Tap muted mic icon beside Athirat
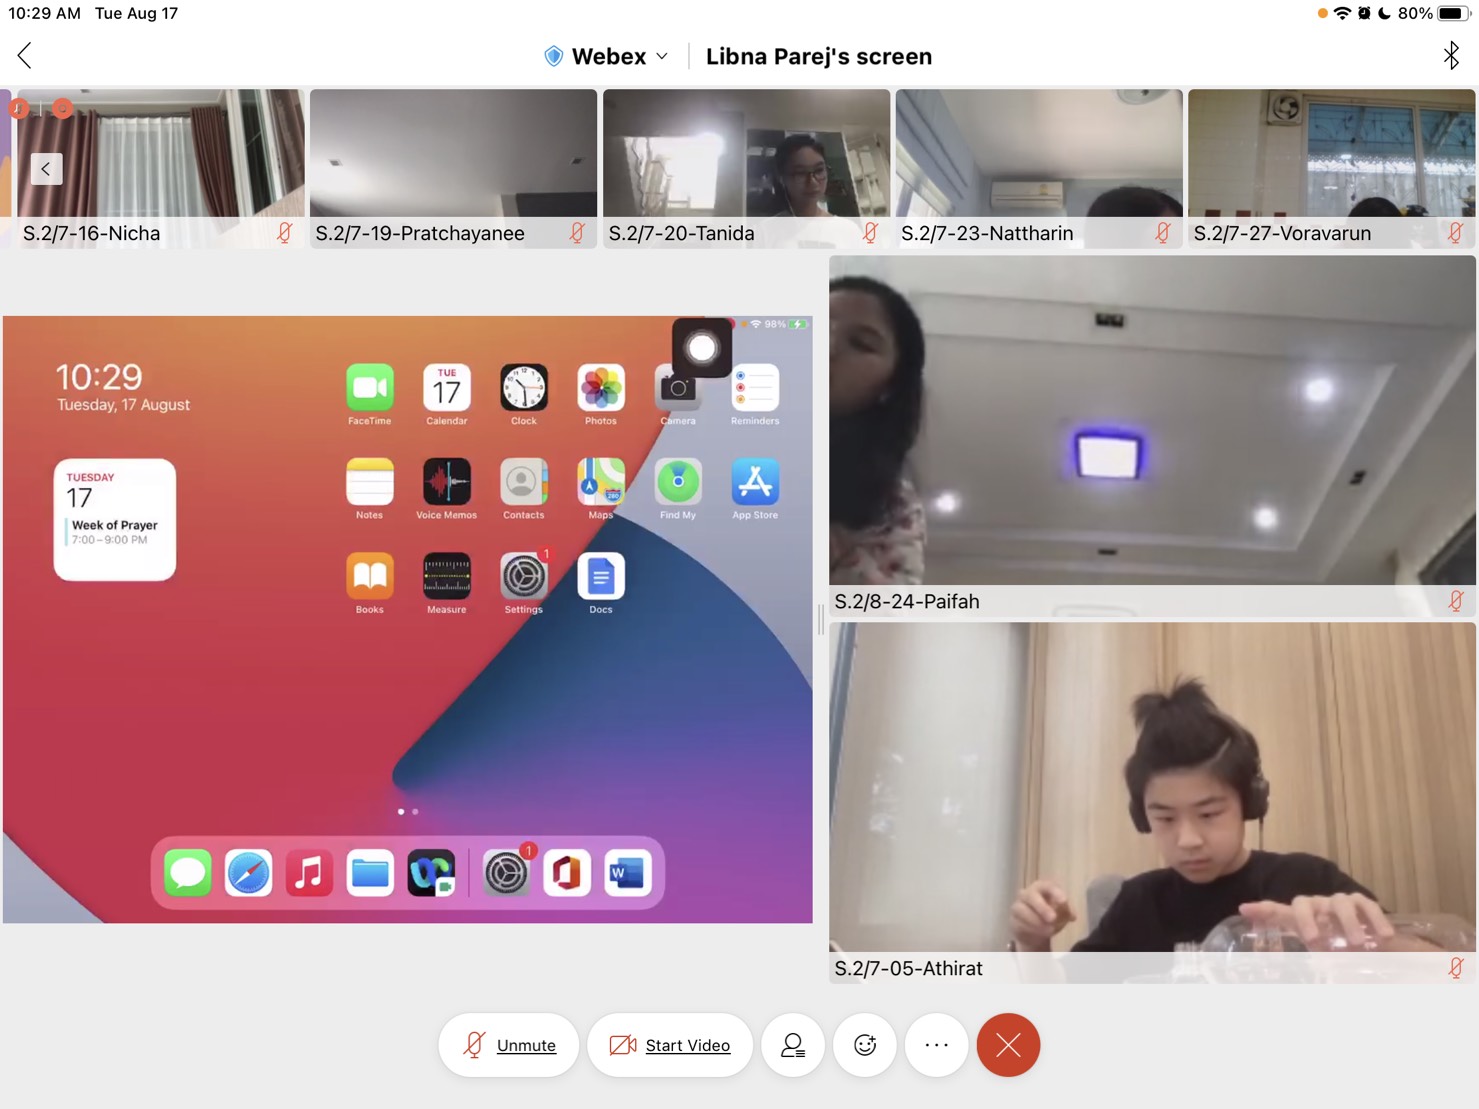Screen dimensions: 1479x1109 (x=1455, y=968)
